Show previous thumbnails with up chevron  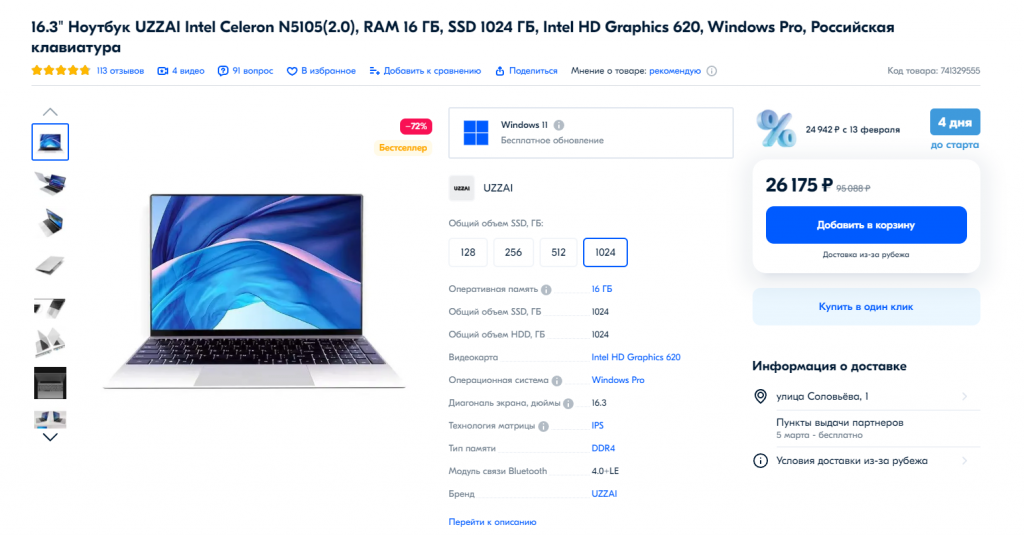click(x=50, y=112)
